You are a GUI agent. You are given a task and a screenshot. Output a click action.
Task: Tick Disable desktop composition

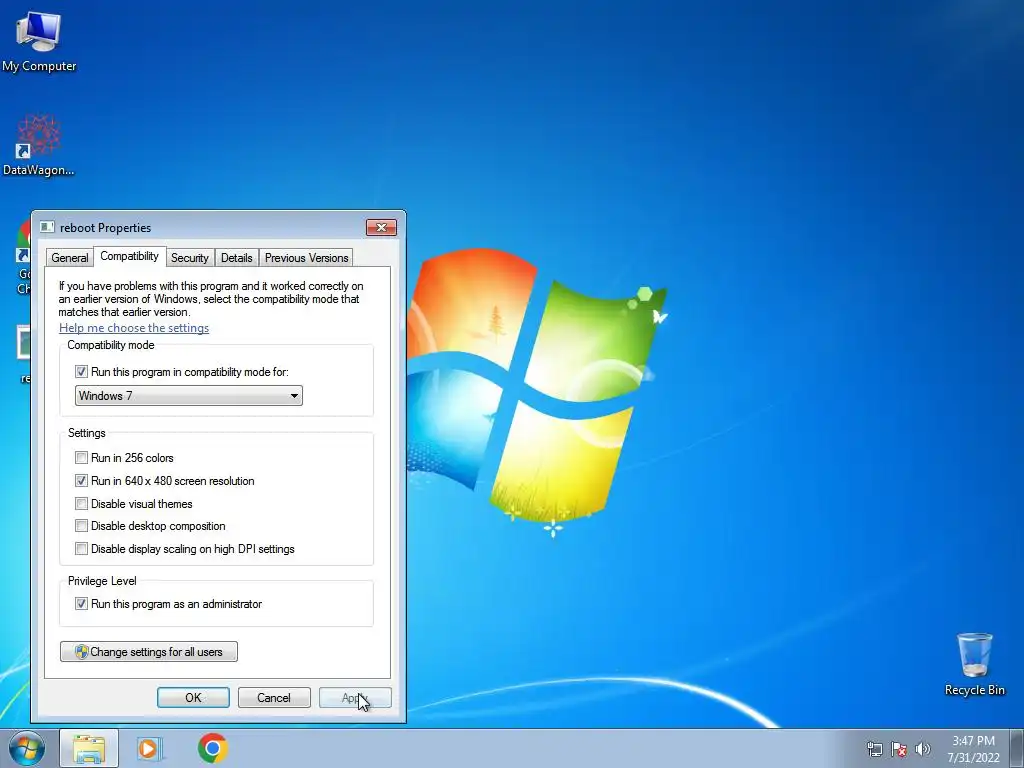(x=81, y=526)
